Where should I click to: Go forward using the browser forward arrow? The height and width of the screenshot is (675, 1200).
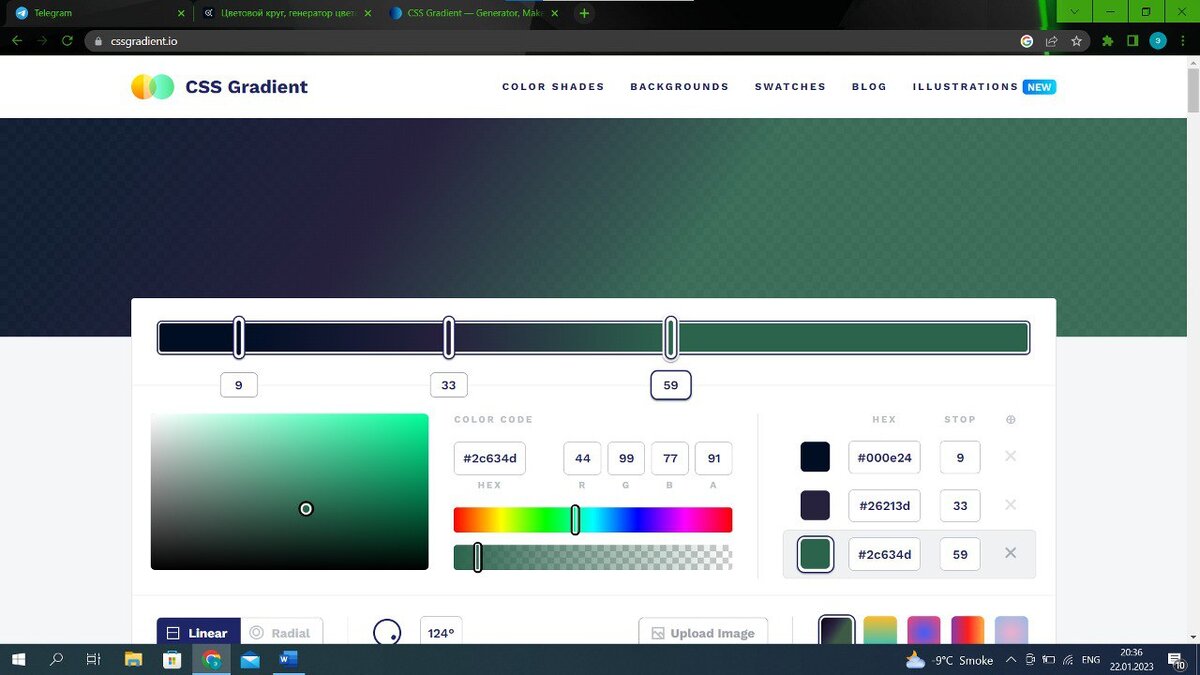[x=42, y=41]
